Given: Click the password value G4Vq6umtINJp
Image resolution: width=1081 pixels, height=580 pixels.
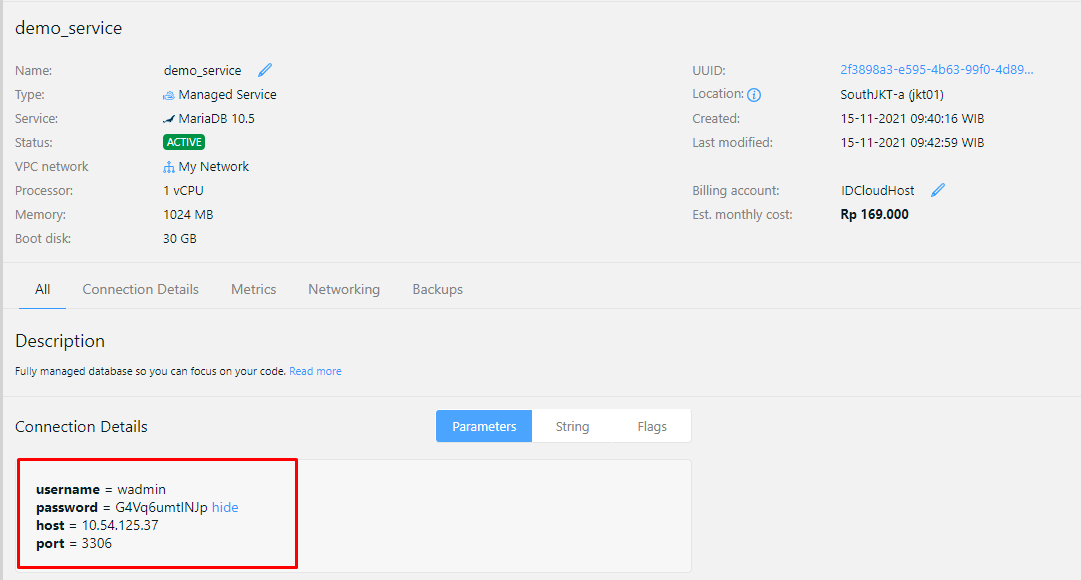Looking at the screenshot, I should click(x=161, y=507).
